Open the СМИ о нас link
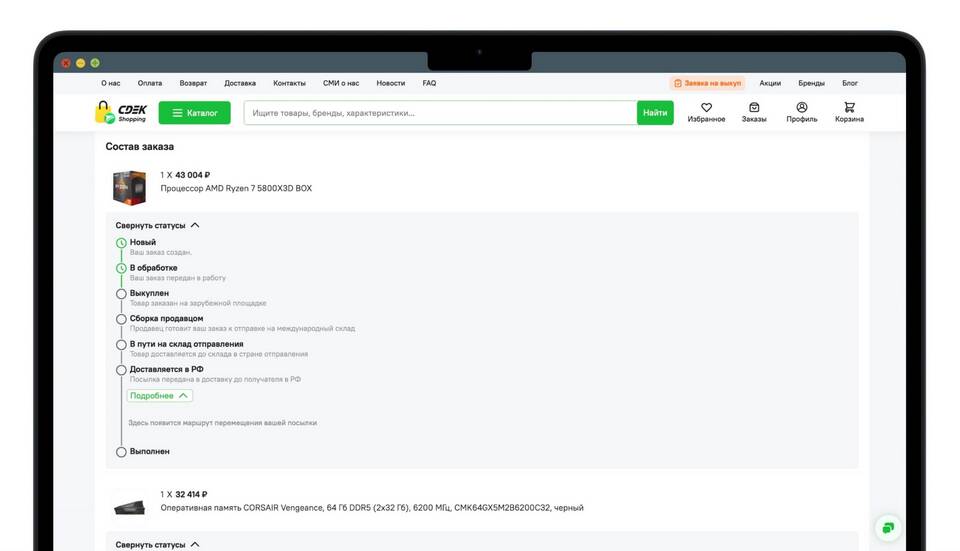The height and width of the screenshot is (551, 960). [x=341, y=83]
